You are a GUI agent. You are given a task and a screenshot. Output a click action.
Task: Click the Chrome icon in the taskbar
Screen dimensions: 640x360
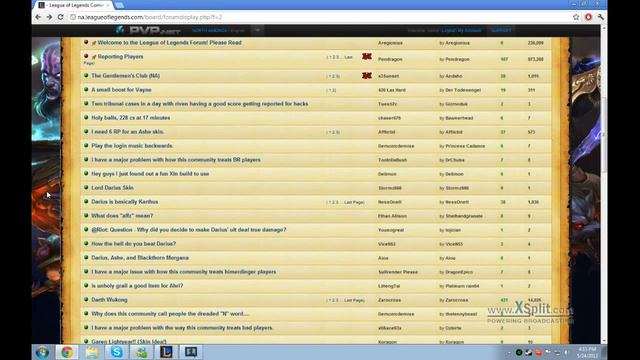(x=67, y=352)
